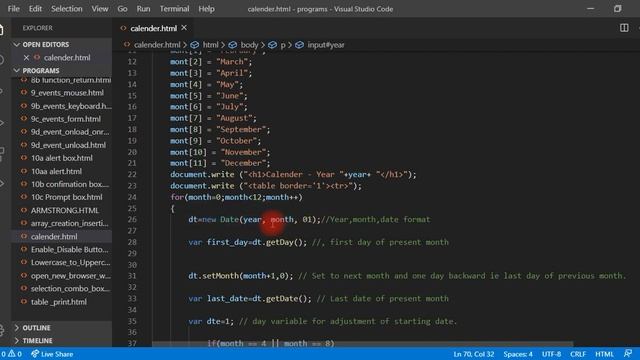Click the html breadcrumb element
Viewport: 640px width, 360px height.
point(211,45)
